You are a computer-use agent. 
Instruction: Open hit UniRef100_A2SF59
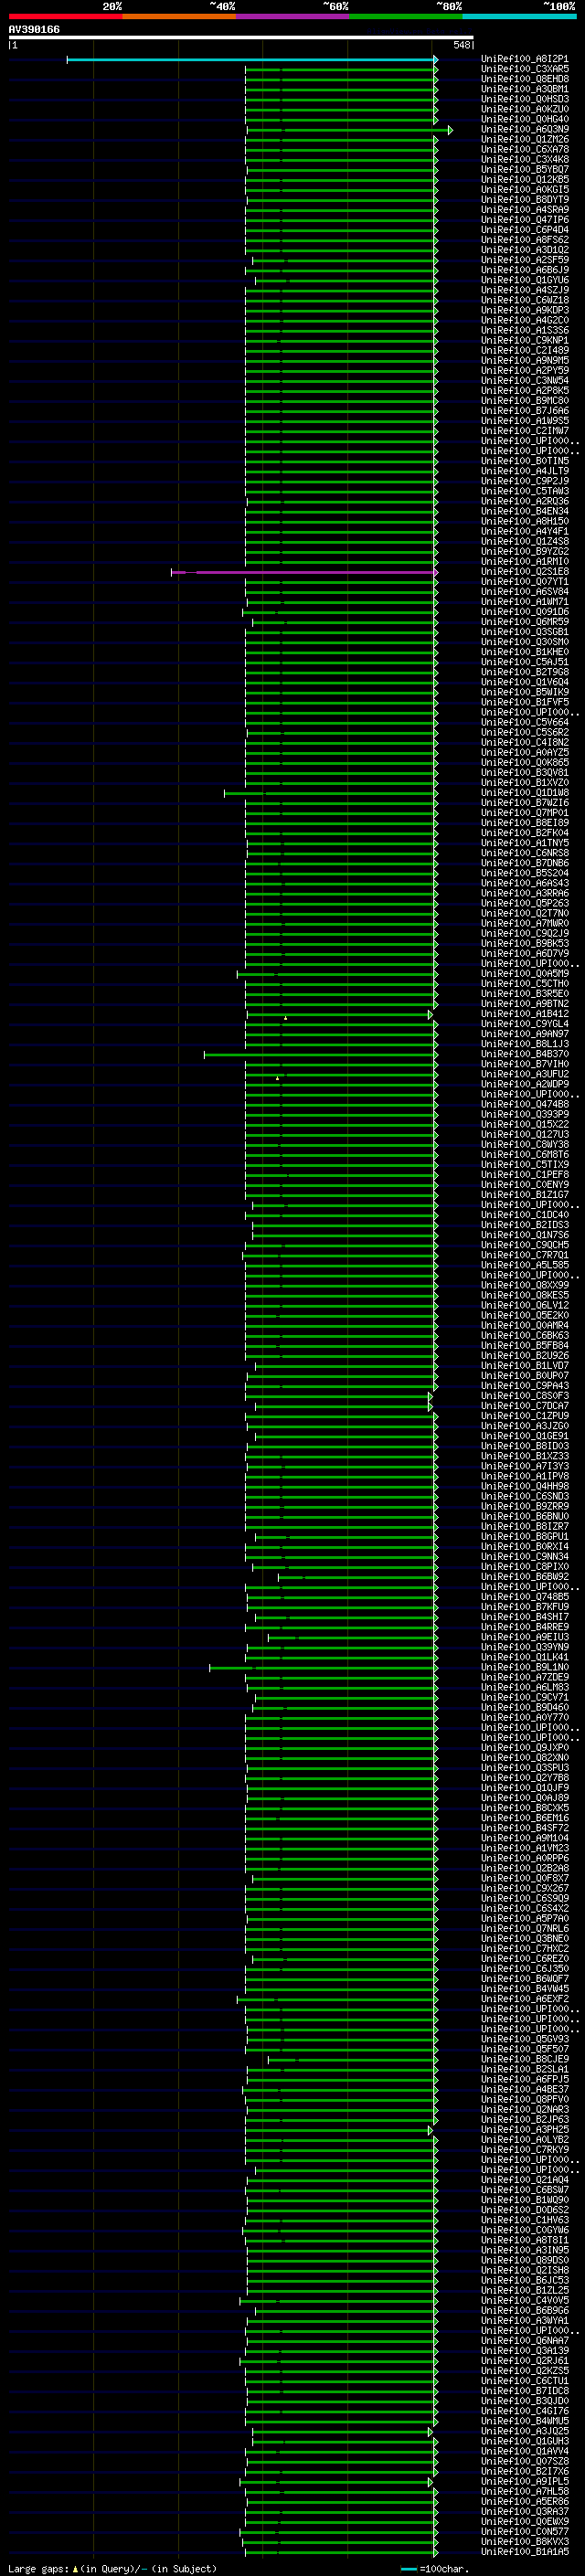524,260
